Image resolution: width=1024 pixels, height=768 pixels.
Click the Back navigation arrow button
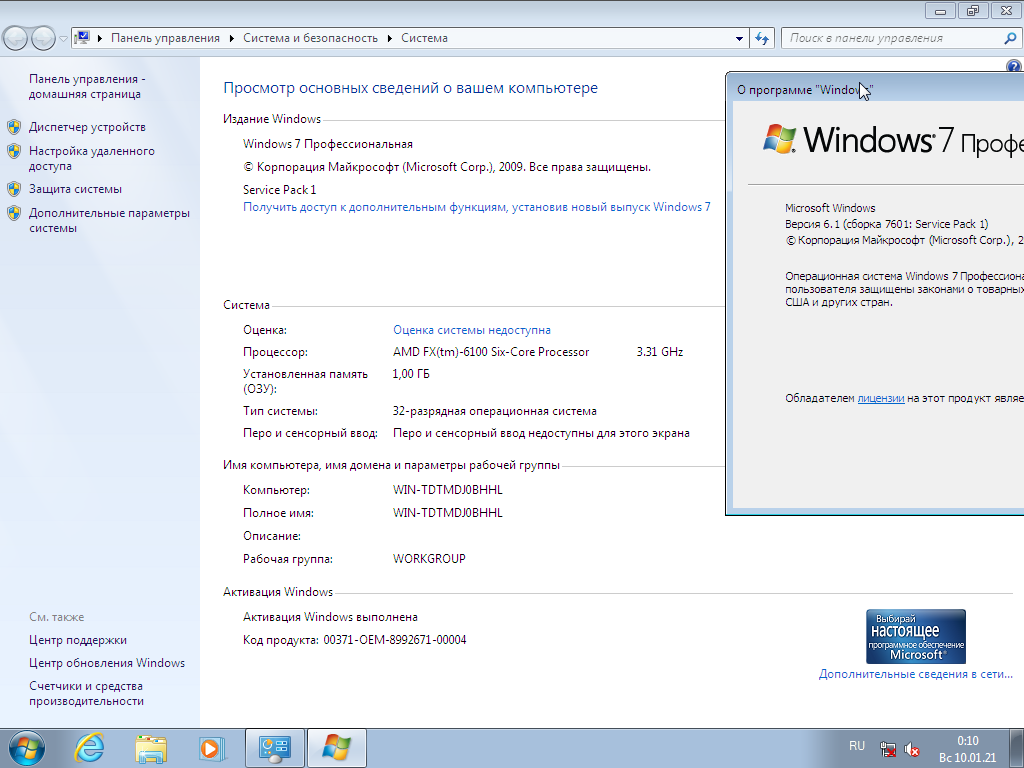pos(16,39)
